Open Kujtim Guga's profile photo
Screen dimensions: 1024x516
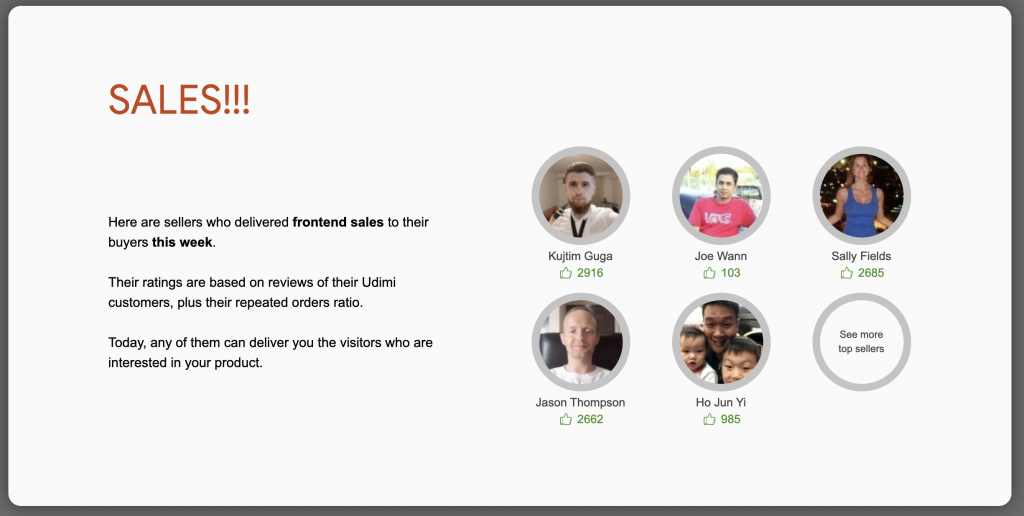pos(581,195)
